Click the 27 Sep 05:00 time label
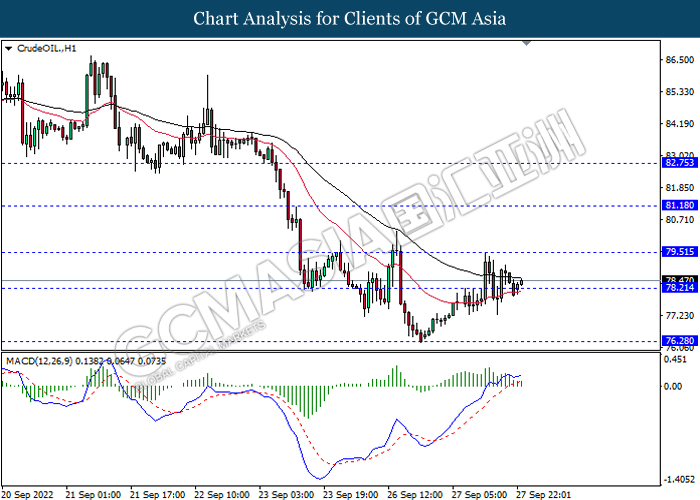Screen dimensions: 700x500 point(479,495)
